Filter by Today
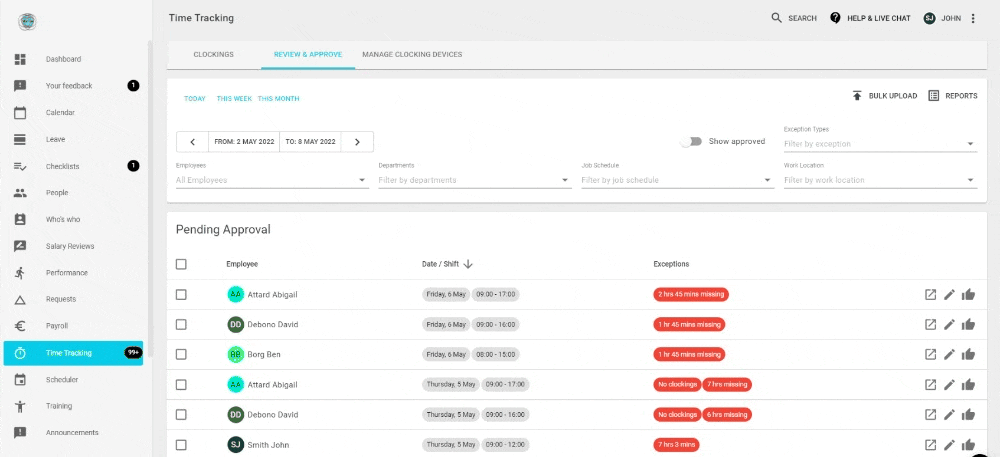The image size is (1000, 457). (x=195, y=99)
